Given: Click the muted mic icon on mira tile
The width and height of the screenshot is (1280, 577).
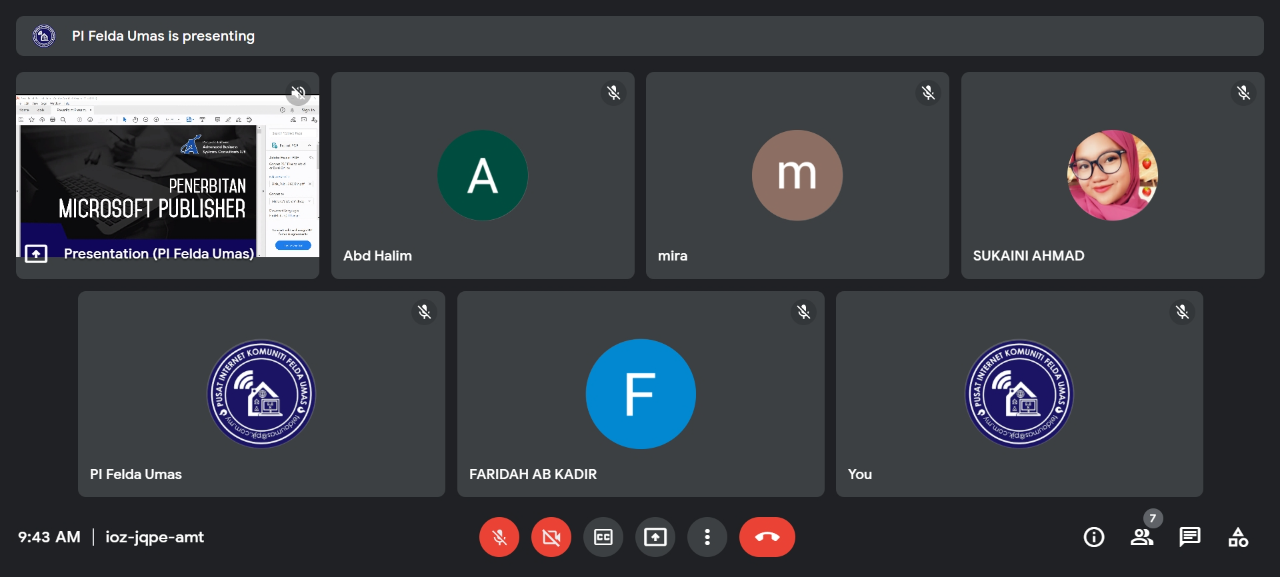Looking at the screenshot, I should point(928,93).
